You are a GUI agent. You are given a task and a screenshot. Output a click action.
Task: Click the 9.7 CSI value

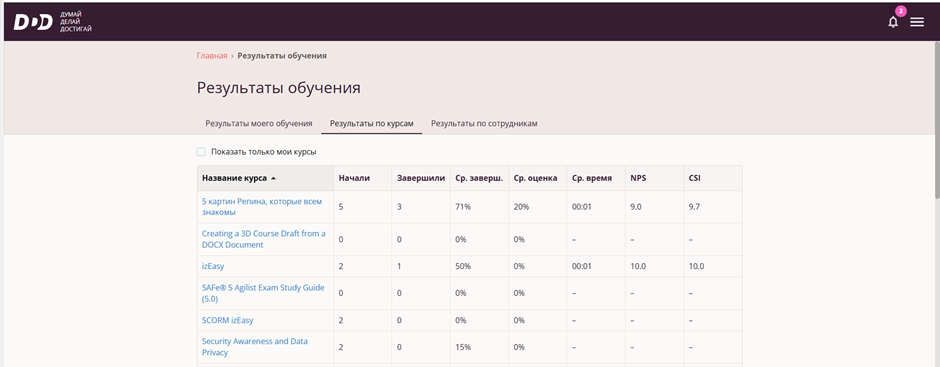(x=694, y=206)
